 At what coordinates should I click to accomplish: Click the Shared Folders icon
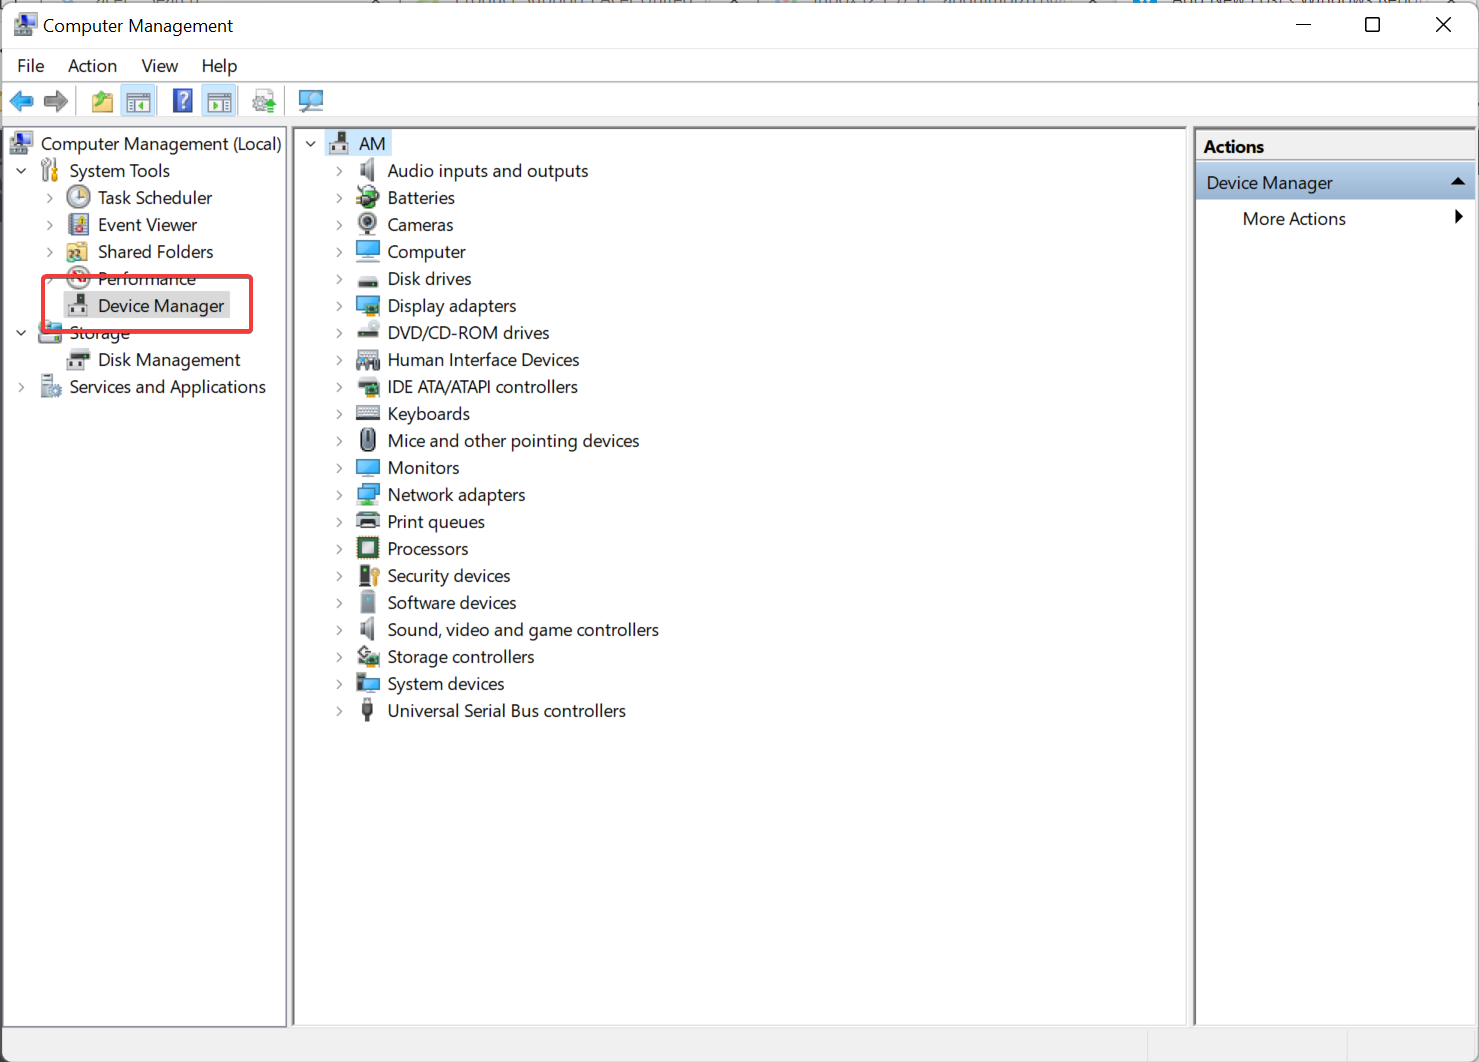(78, 252)
